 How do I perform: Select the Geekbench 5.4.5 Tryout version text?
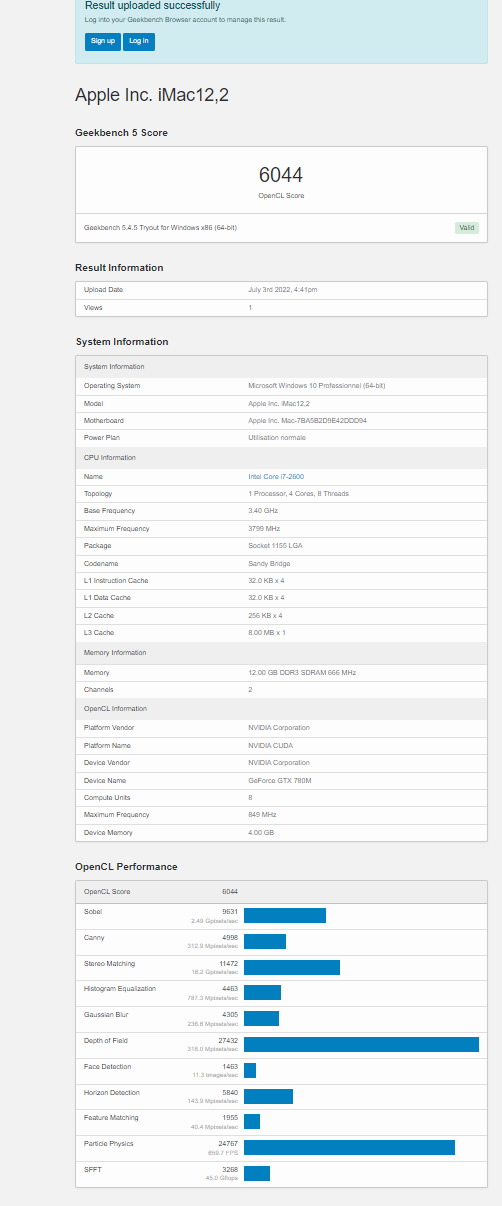160,228
